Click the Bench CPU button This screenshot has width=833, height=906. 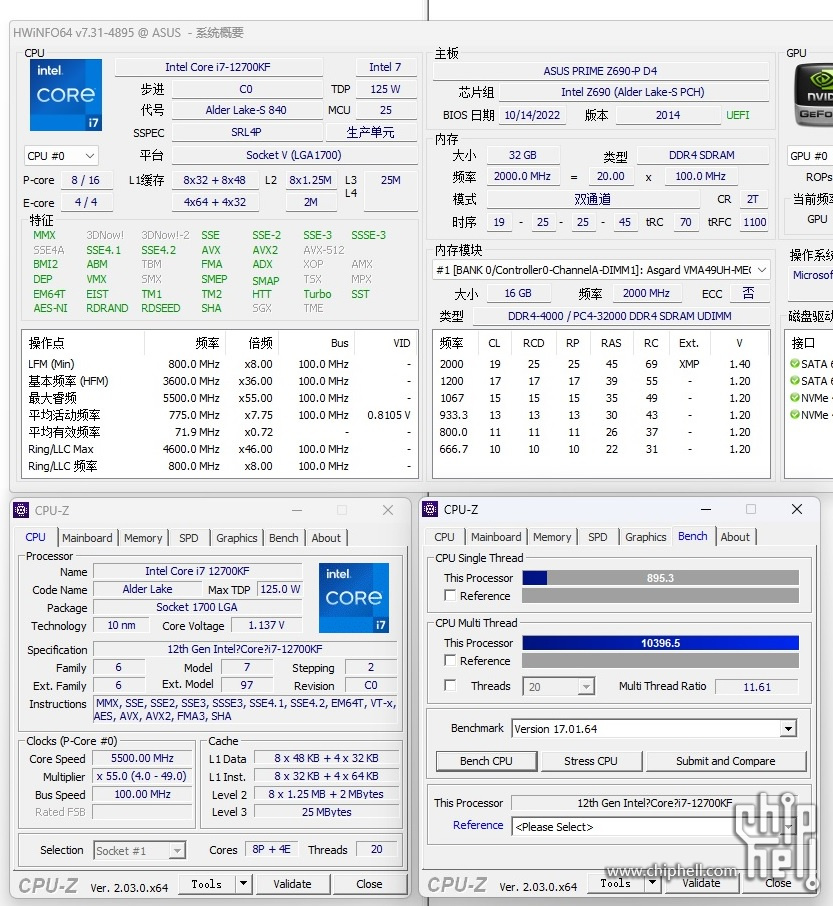click(486, 761)
